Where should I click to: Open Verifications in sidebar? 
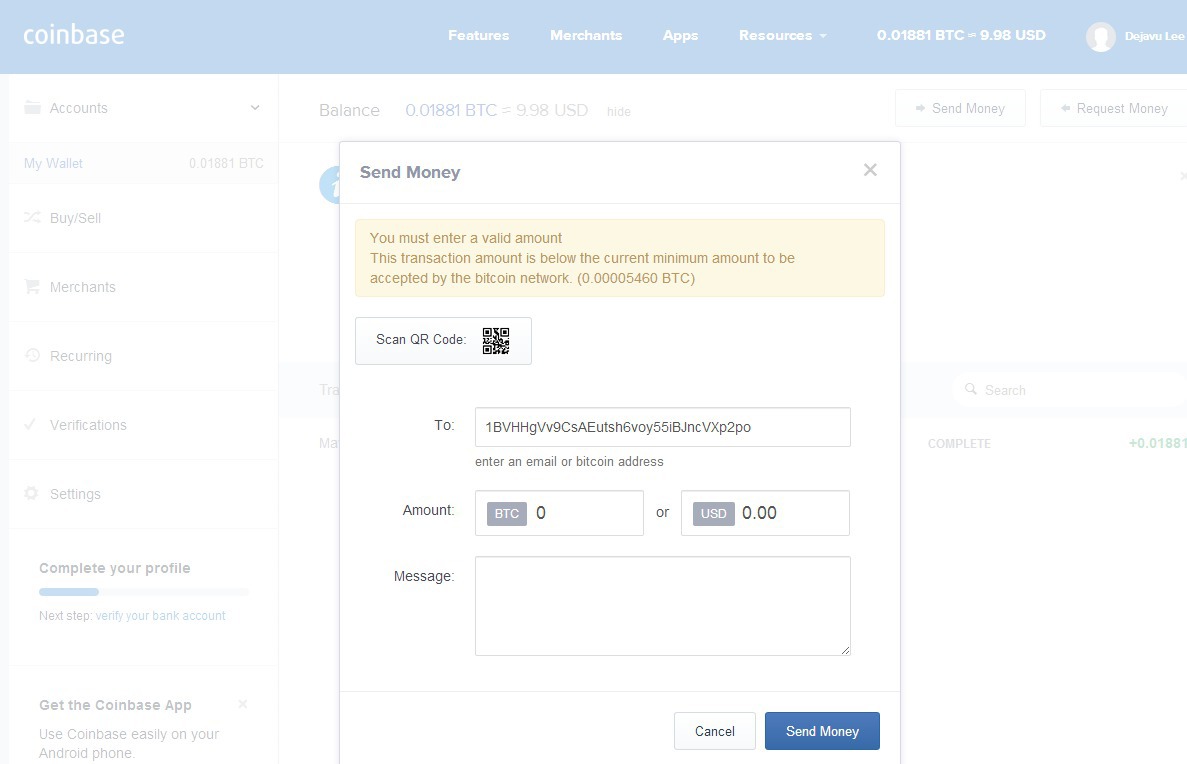click(143, 425)
